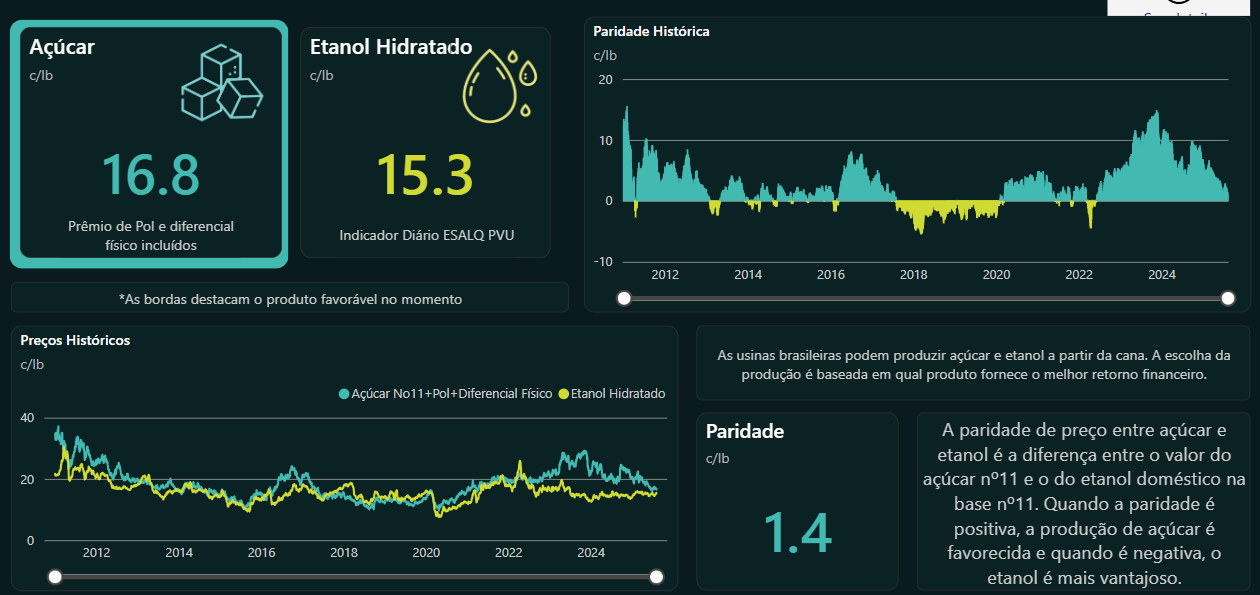Click the ethanol droplets icon
This screenshot has width=1260, height=595.
498,86
